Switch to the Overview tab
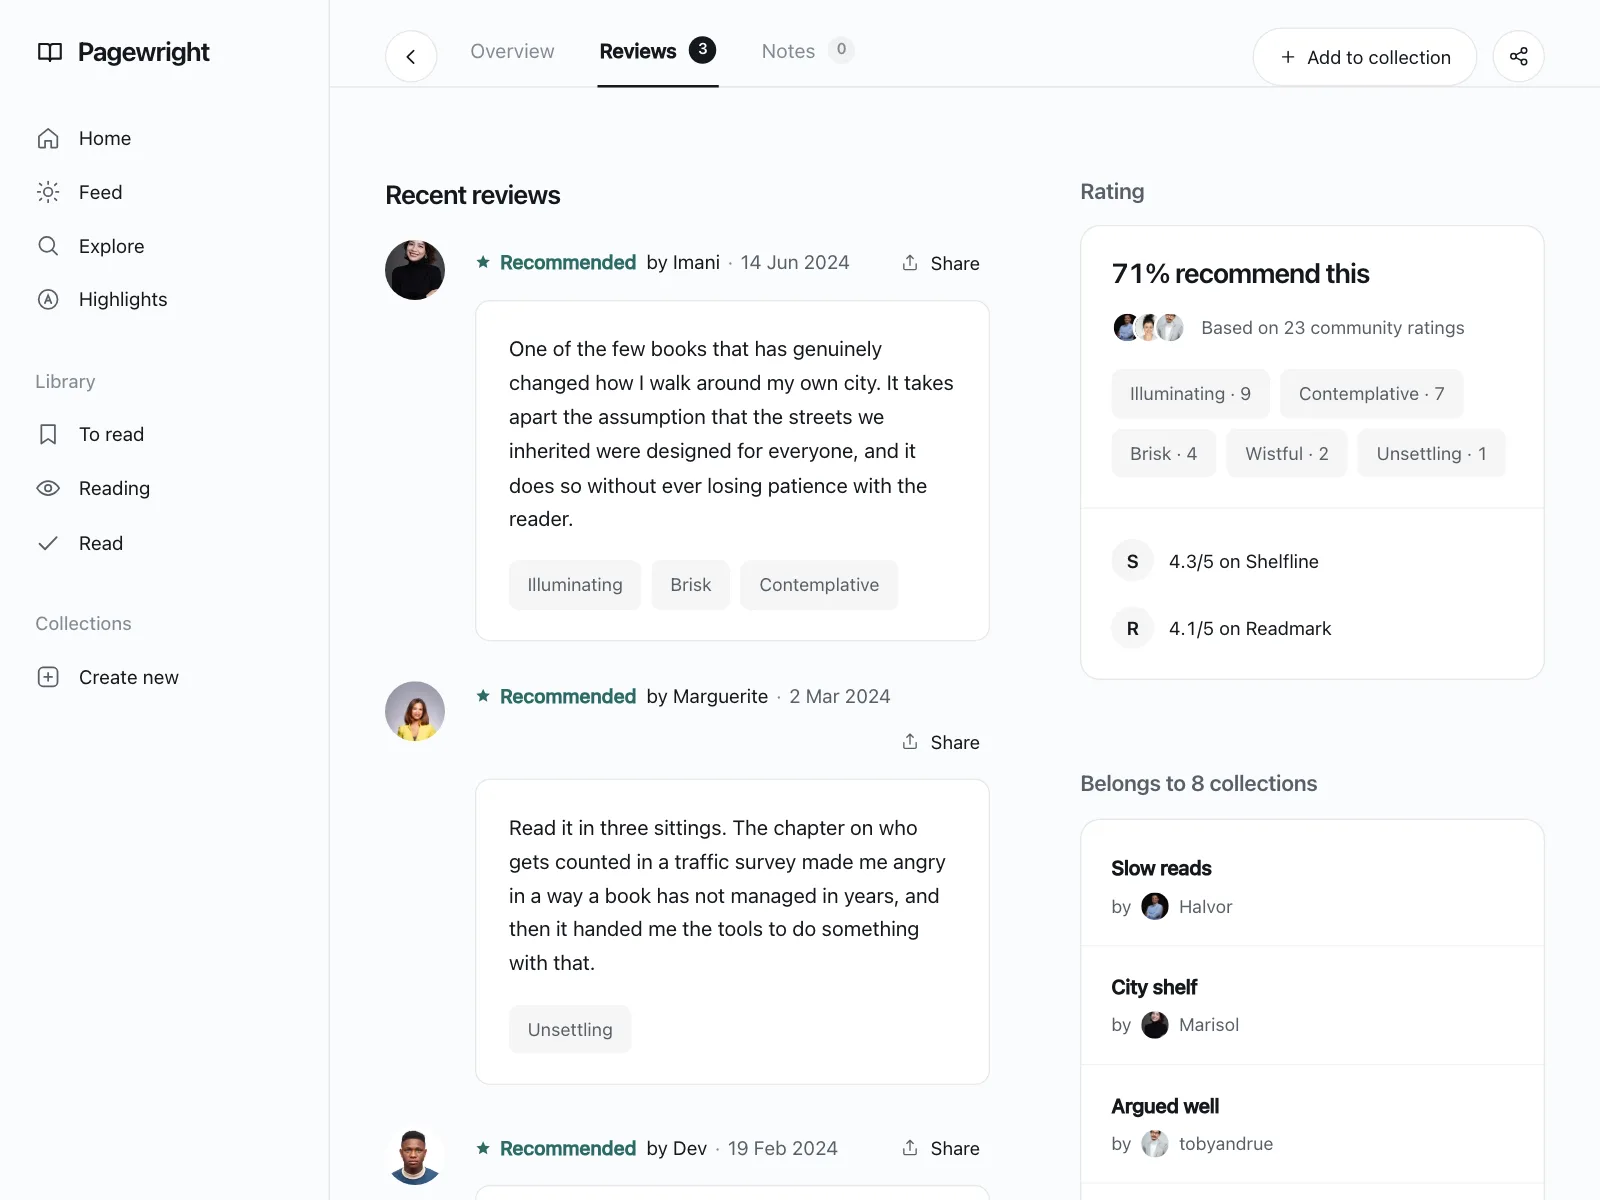This screenshot has width=1600, height=1200. click(x=512, y=51)
